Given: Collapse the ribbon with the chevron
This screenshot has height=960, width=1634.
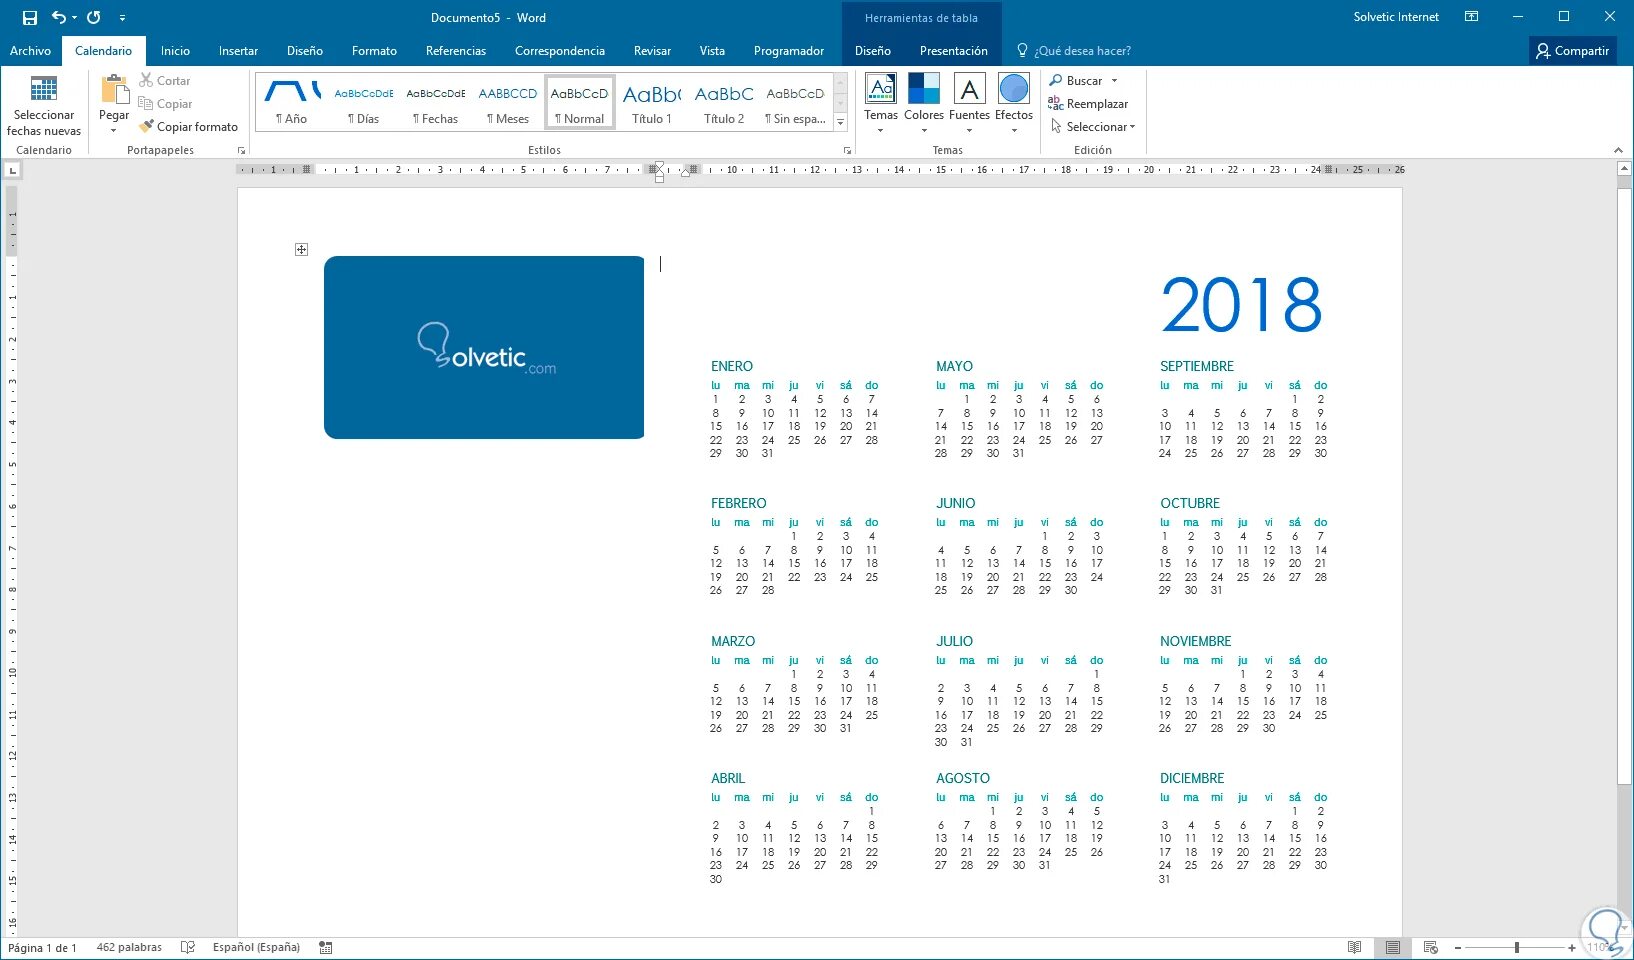Looking at the screenshot, I should tap(1618, 150).
